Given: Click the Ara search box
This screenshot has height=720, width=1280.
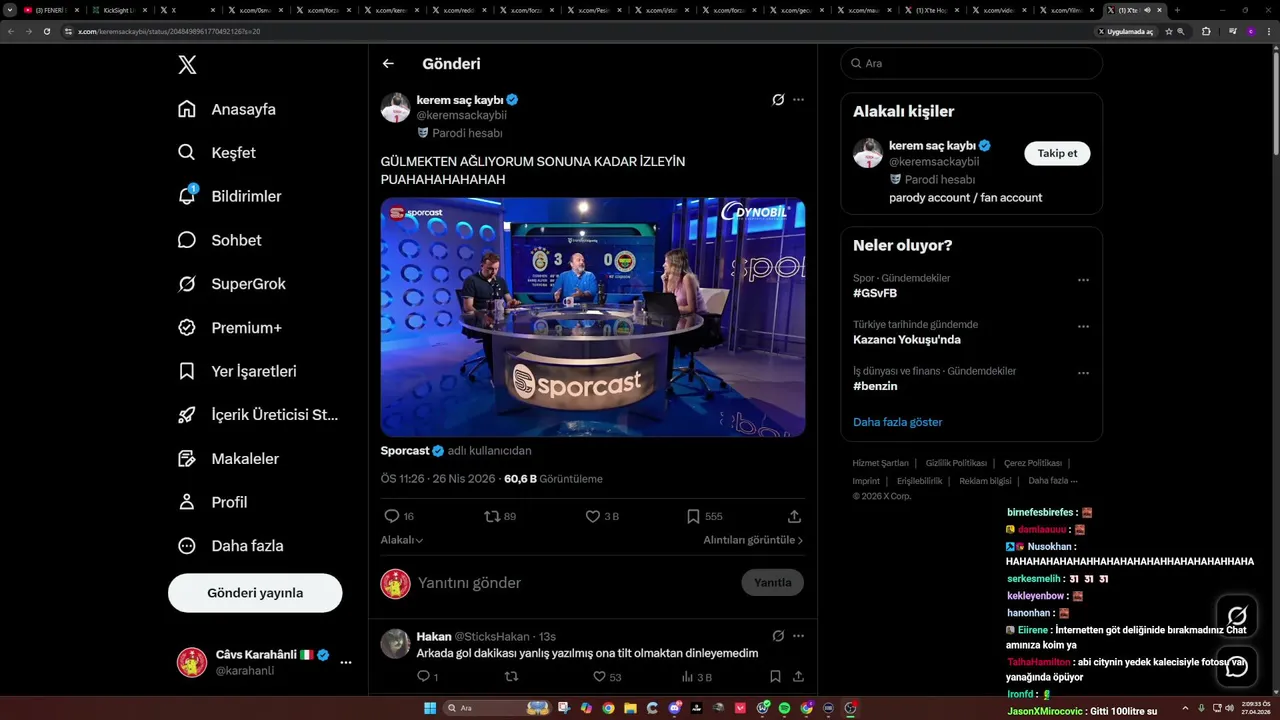Looking at the screenshot, I should click(x=971, y=63).
